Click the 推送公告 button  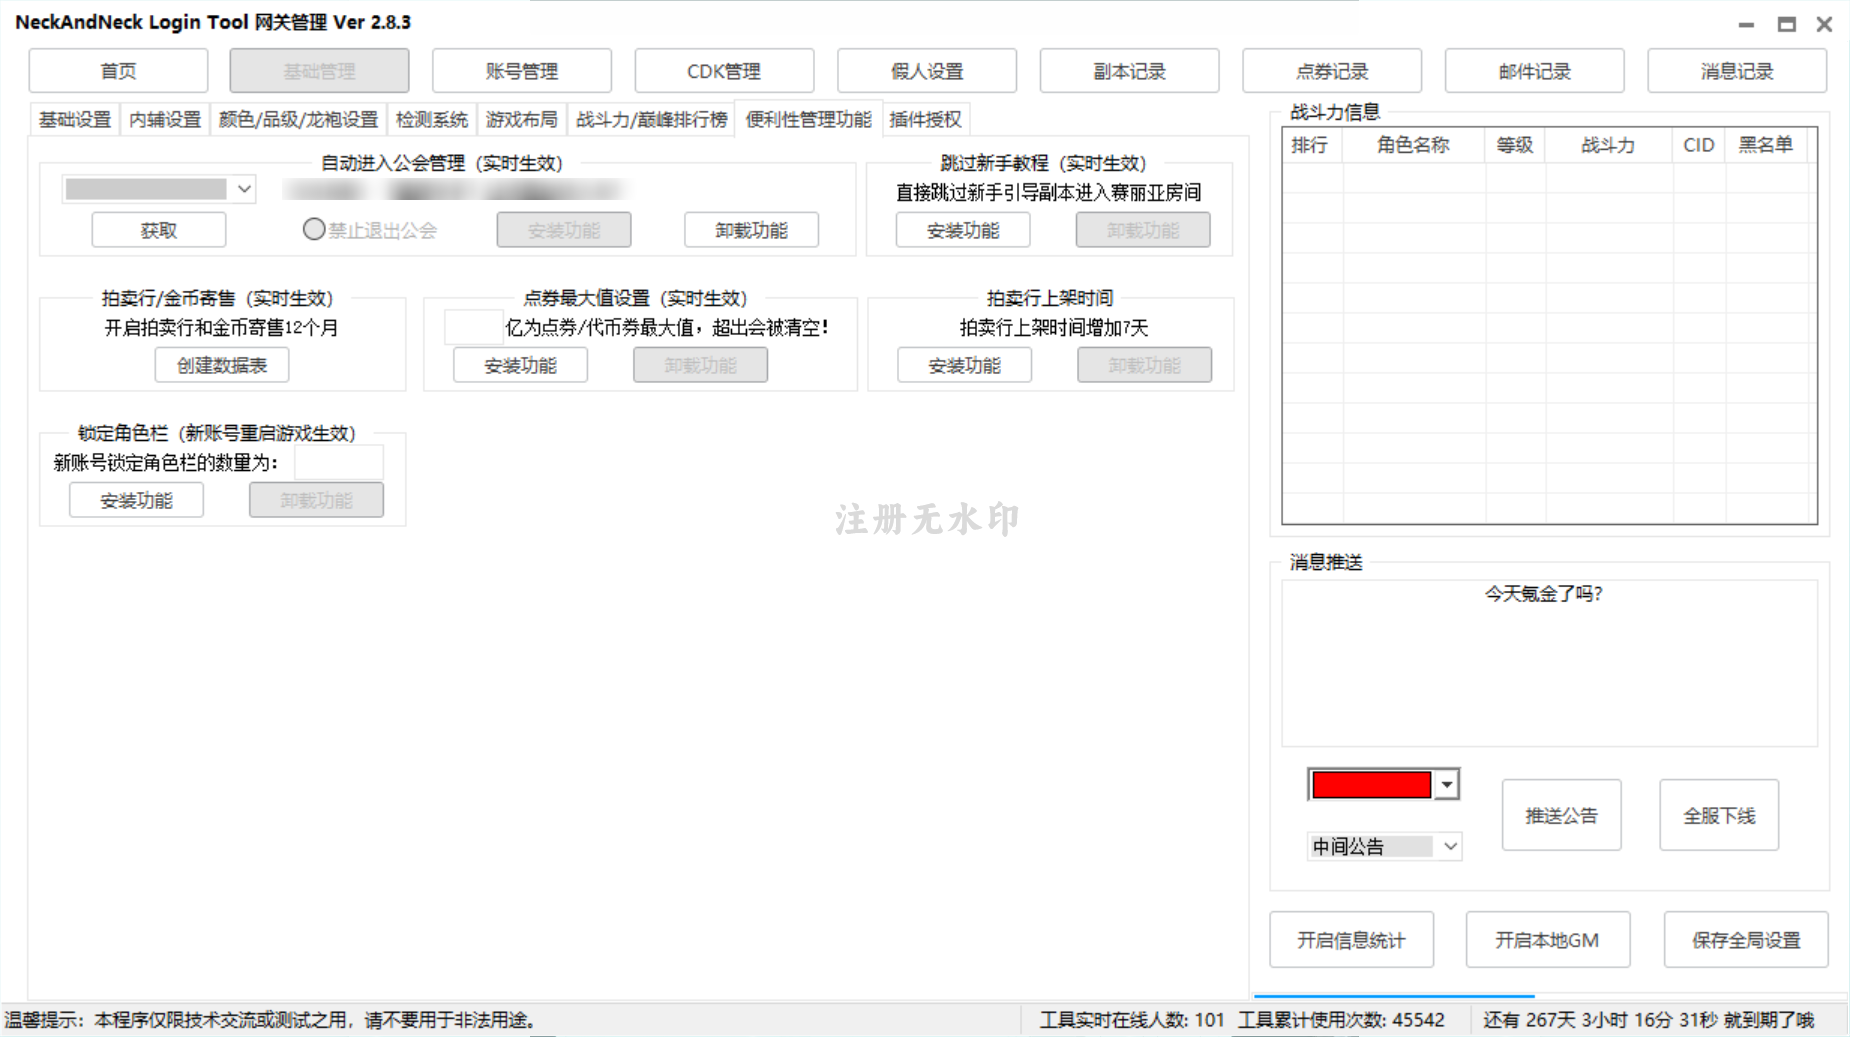click(x=1561, y=815)
